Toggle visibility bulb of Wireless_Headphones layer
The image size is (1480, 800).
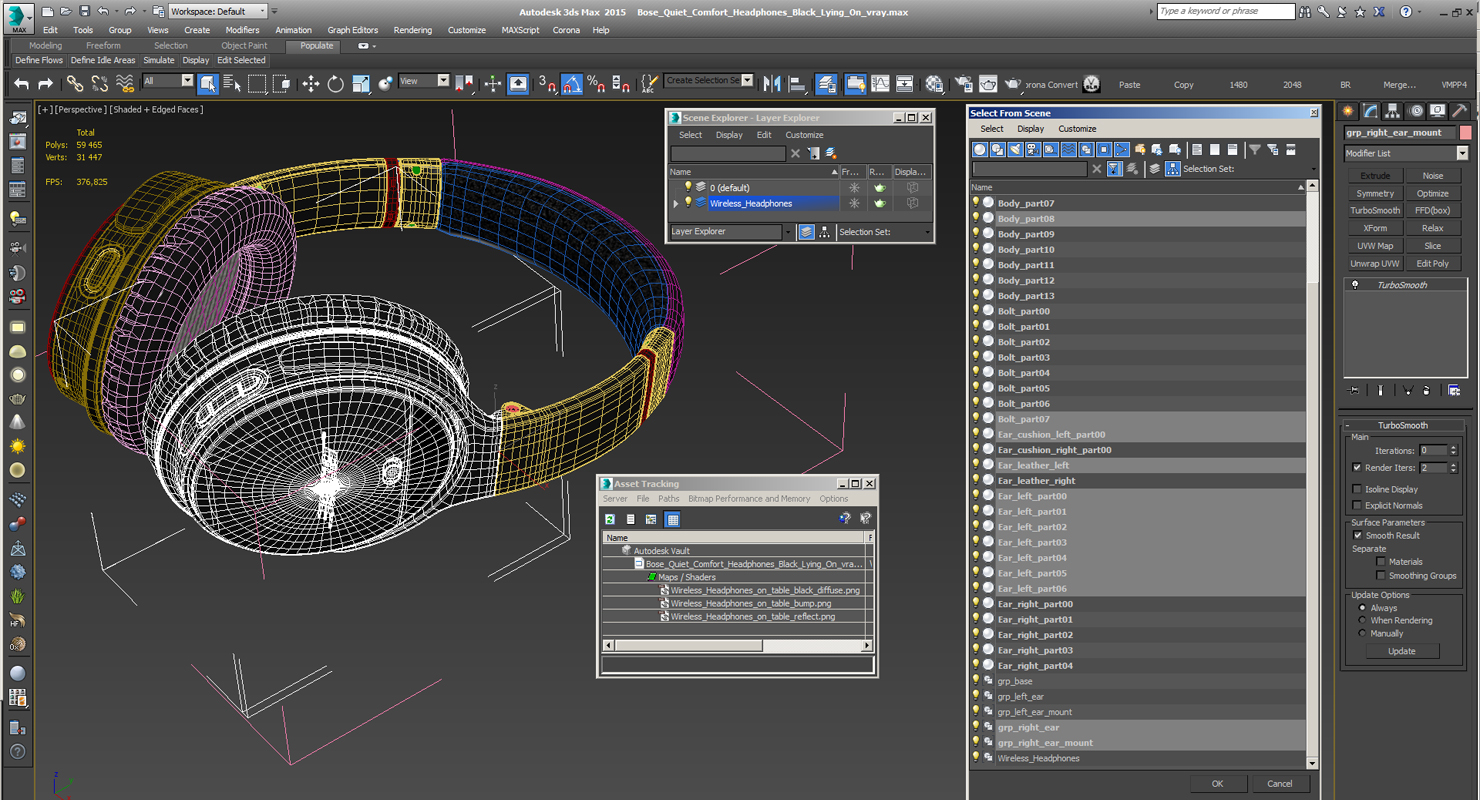pos(688,203)
